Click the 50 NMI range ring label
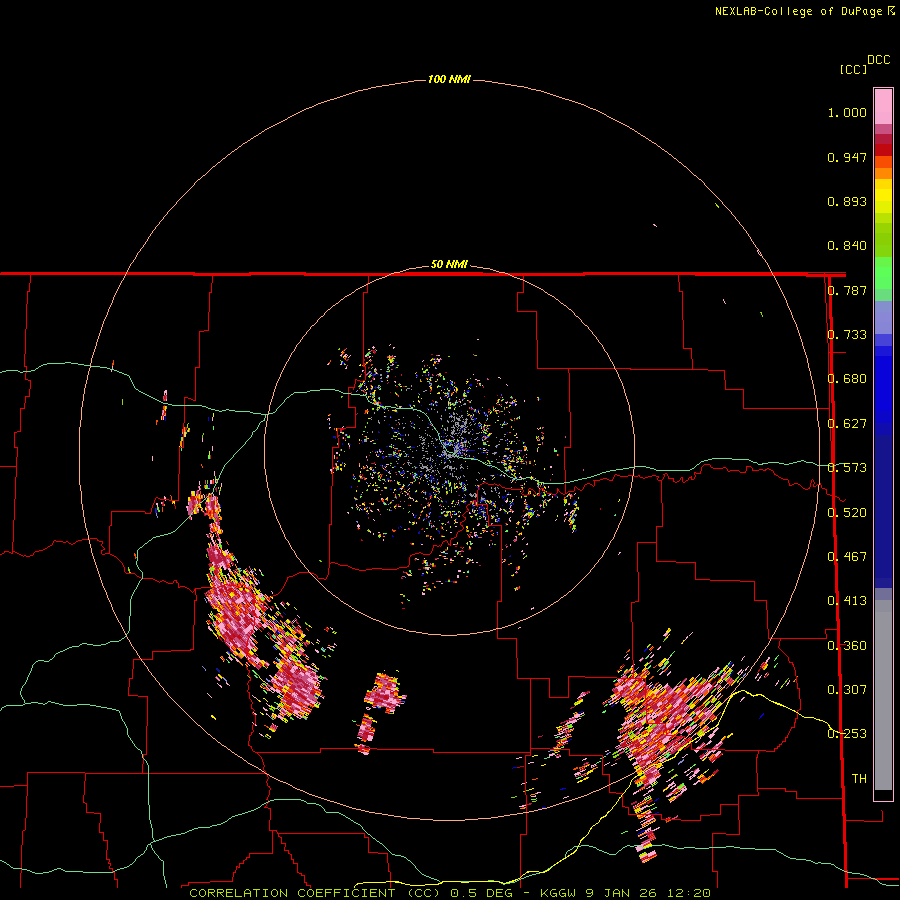This screenshot has height=900, width=900. 449,265
